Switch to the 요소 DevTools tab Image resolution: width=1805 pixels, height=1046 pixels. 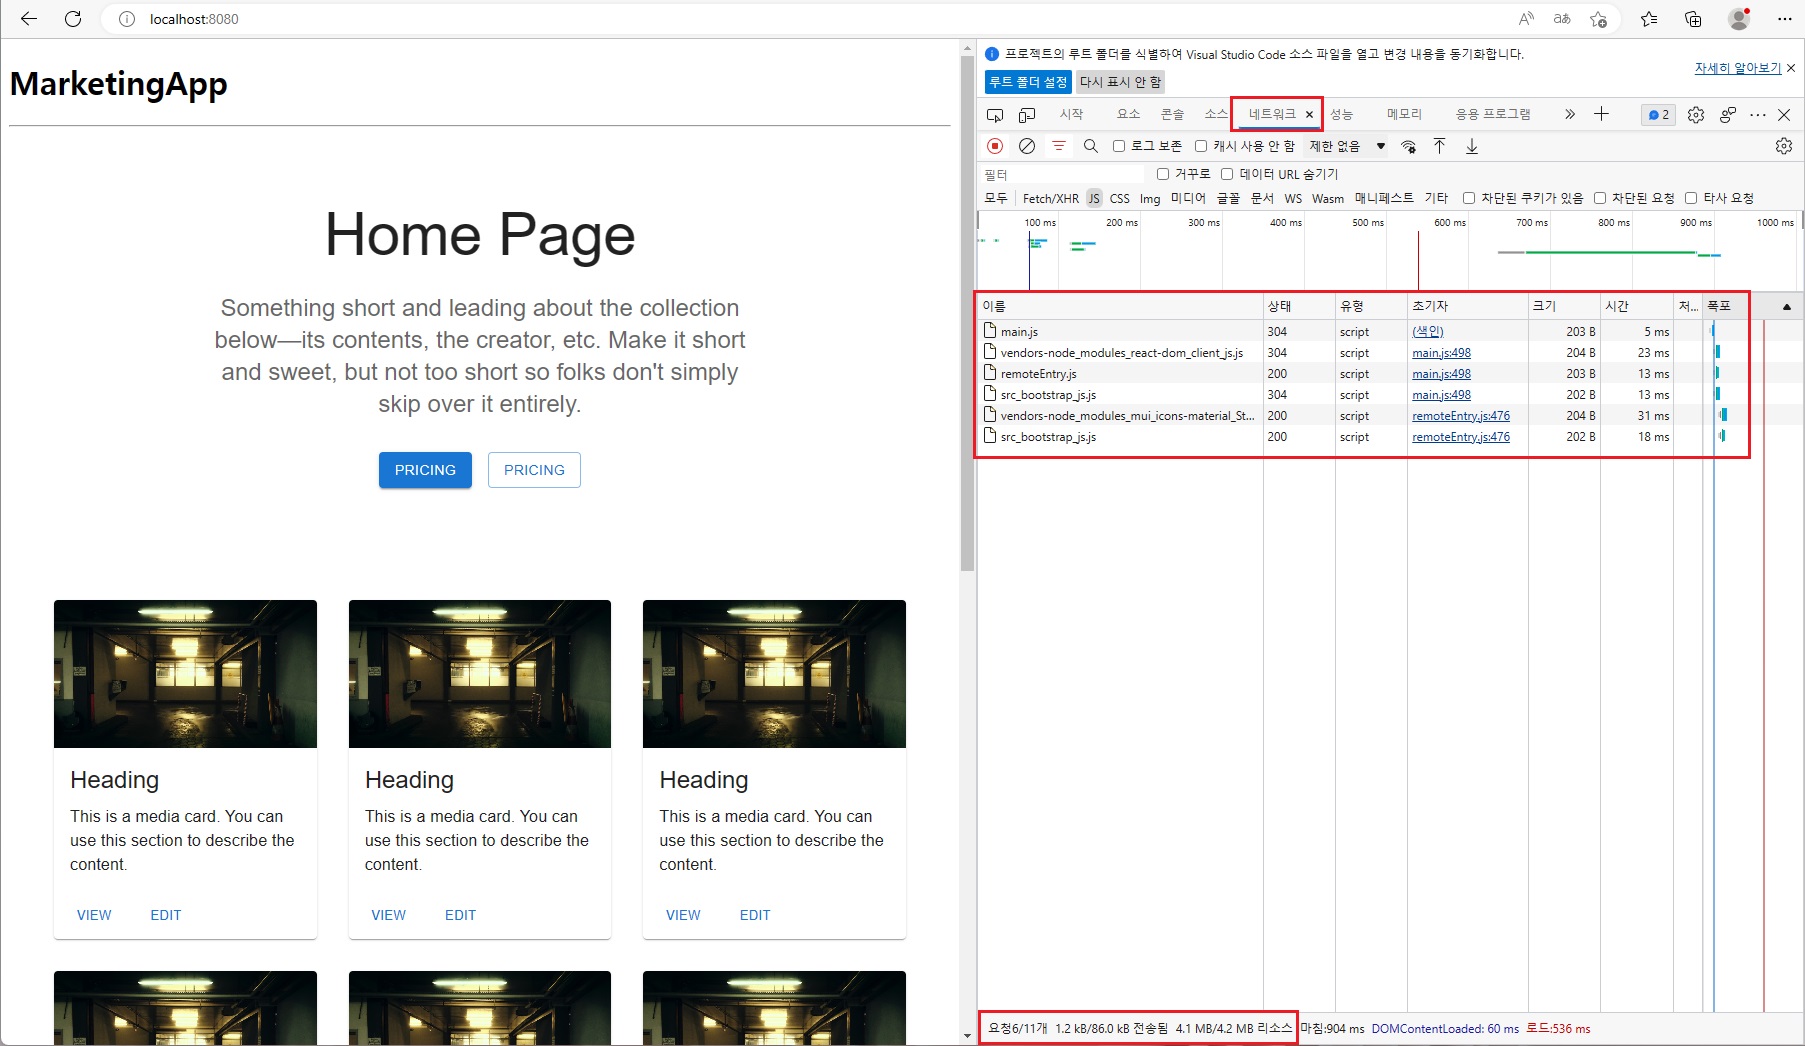(x=1128, y=114)
